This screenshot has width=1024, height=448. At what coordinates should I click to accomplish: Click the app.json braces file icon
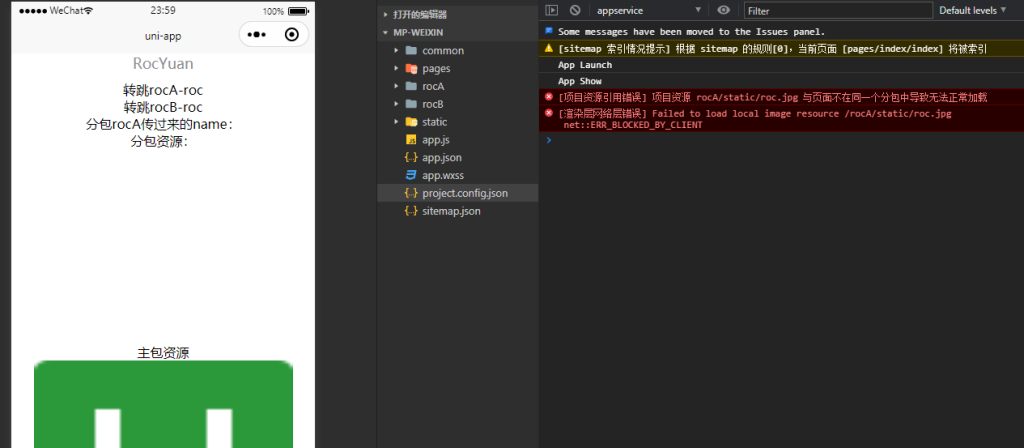pos(411,157)
